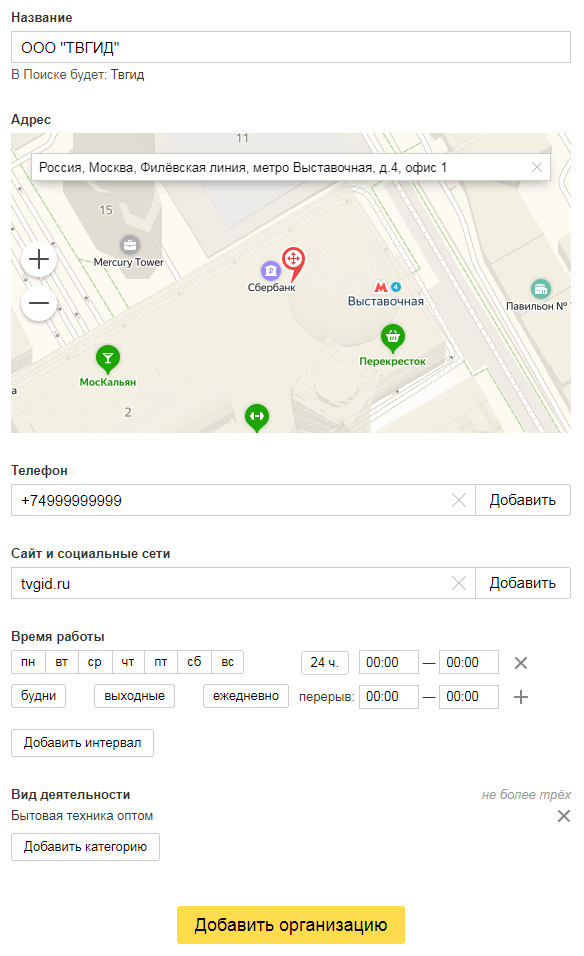Click building number 15 on the map
The image size is (584, 956).
pos(105,210)
